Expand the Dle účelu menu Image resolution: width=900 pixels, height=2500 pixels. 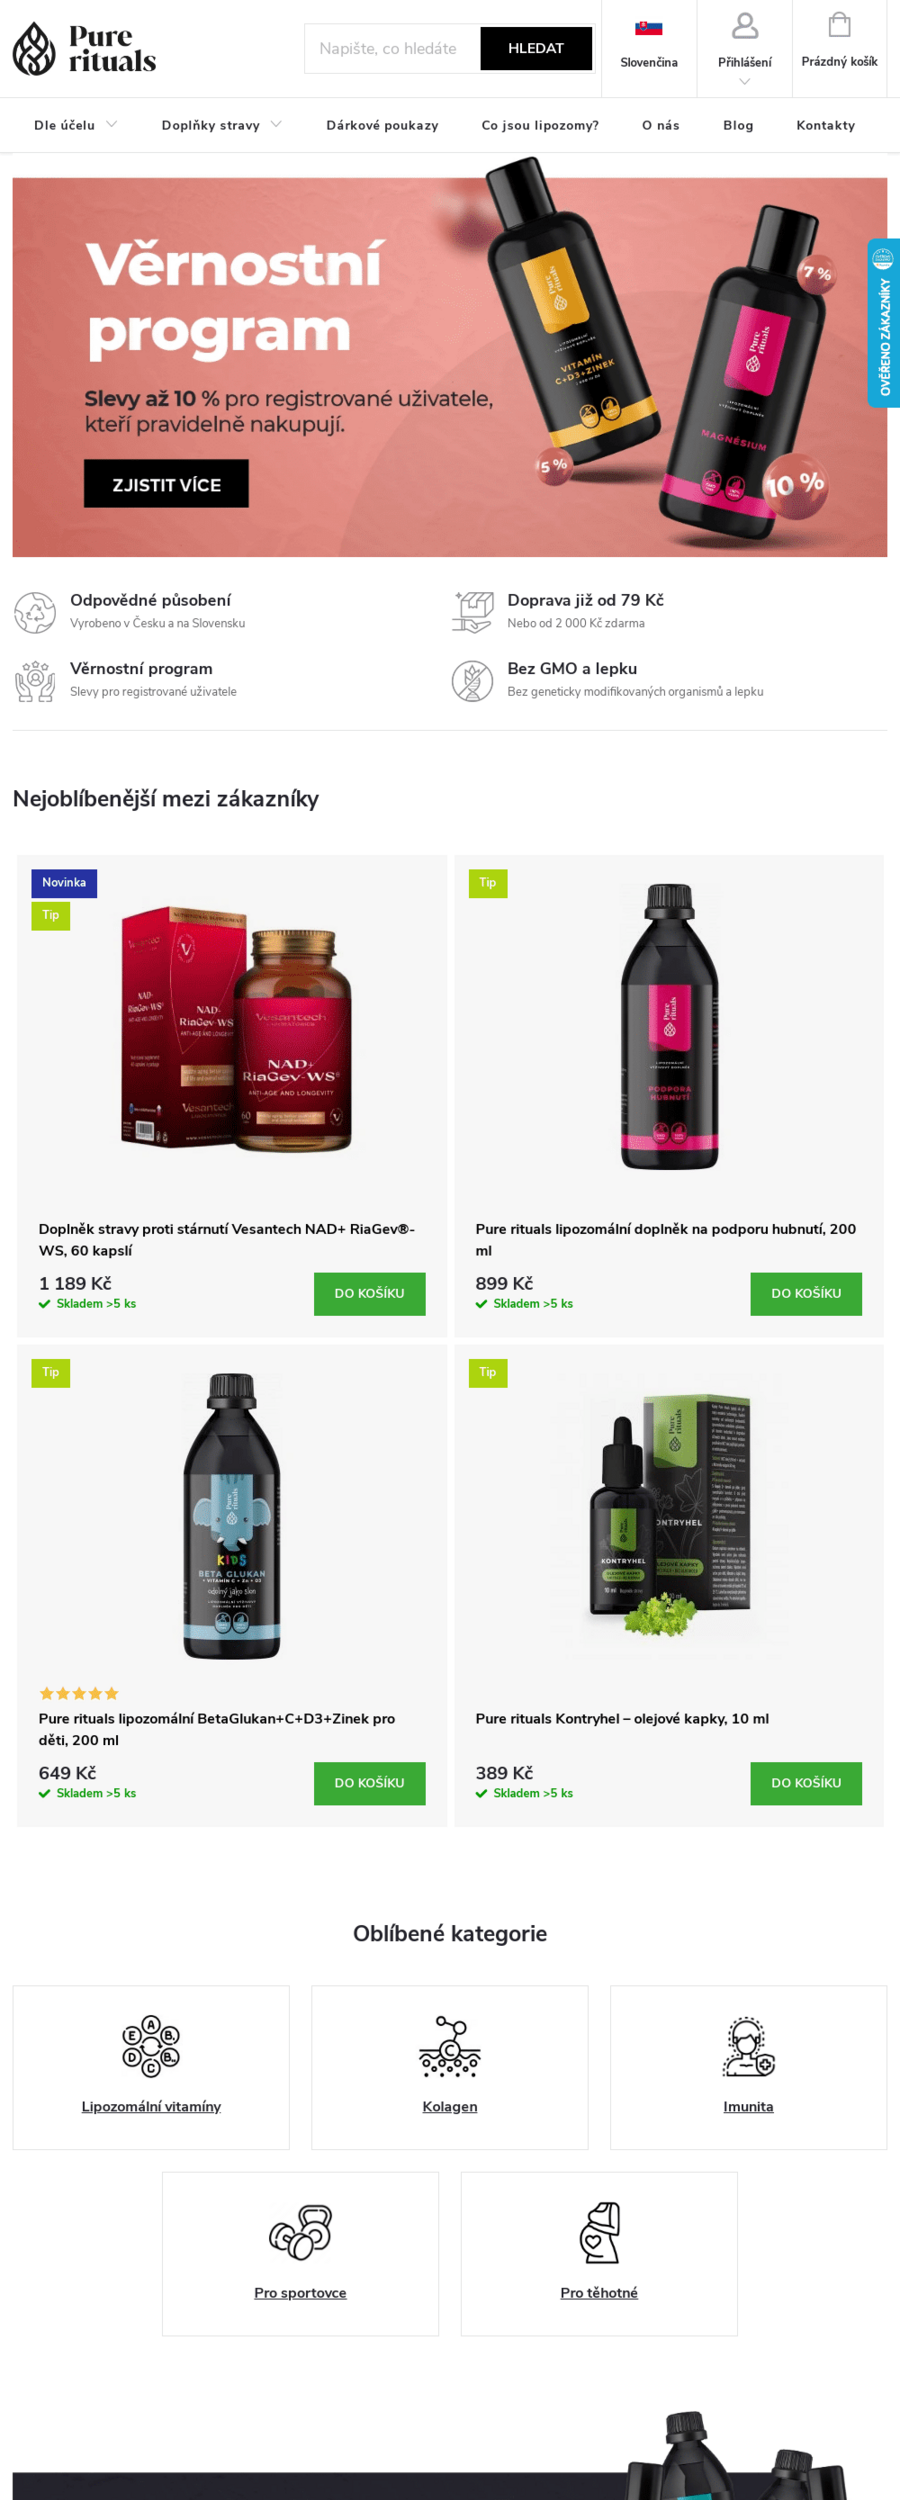coord(76,125)
